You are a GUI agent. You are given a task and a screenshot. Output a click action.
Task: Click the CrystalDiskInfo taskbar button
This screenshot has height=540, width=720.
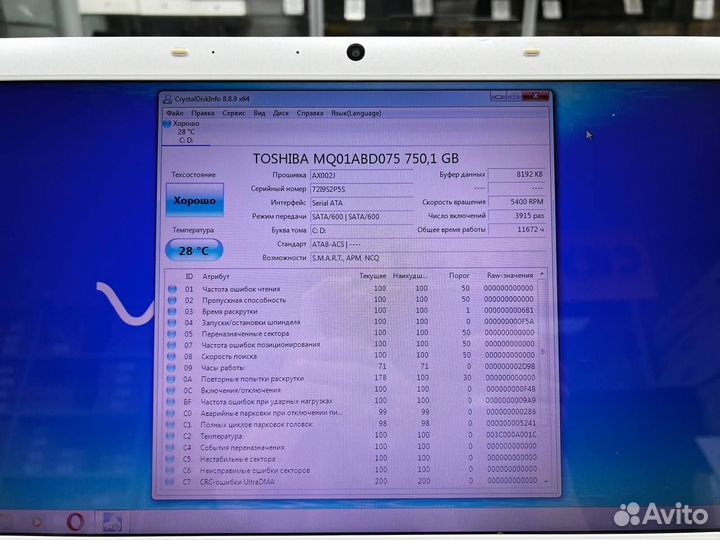coord(112,523)
